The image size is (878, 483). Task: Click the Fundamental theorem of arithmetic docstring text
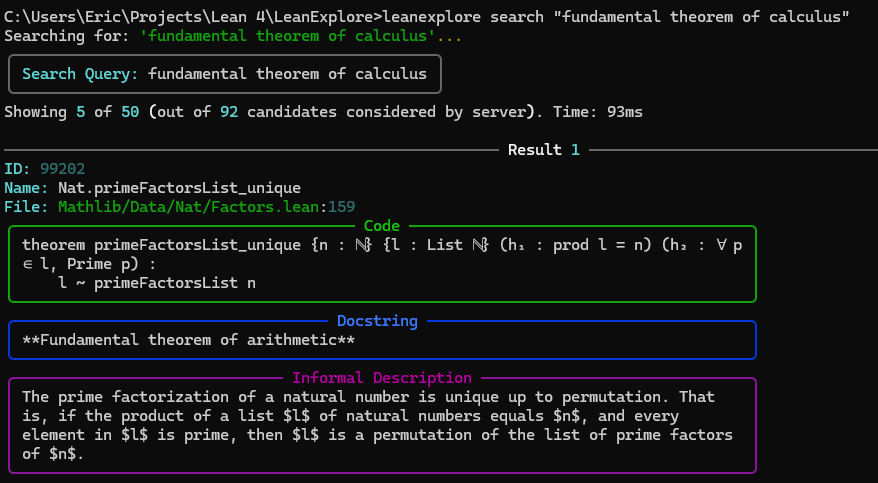pos(188,340)
